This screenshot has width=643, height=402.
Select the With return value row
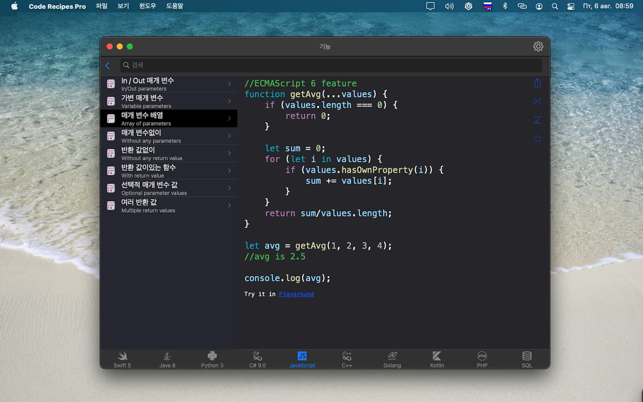click(x=169, y=171)
